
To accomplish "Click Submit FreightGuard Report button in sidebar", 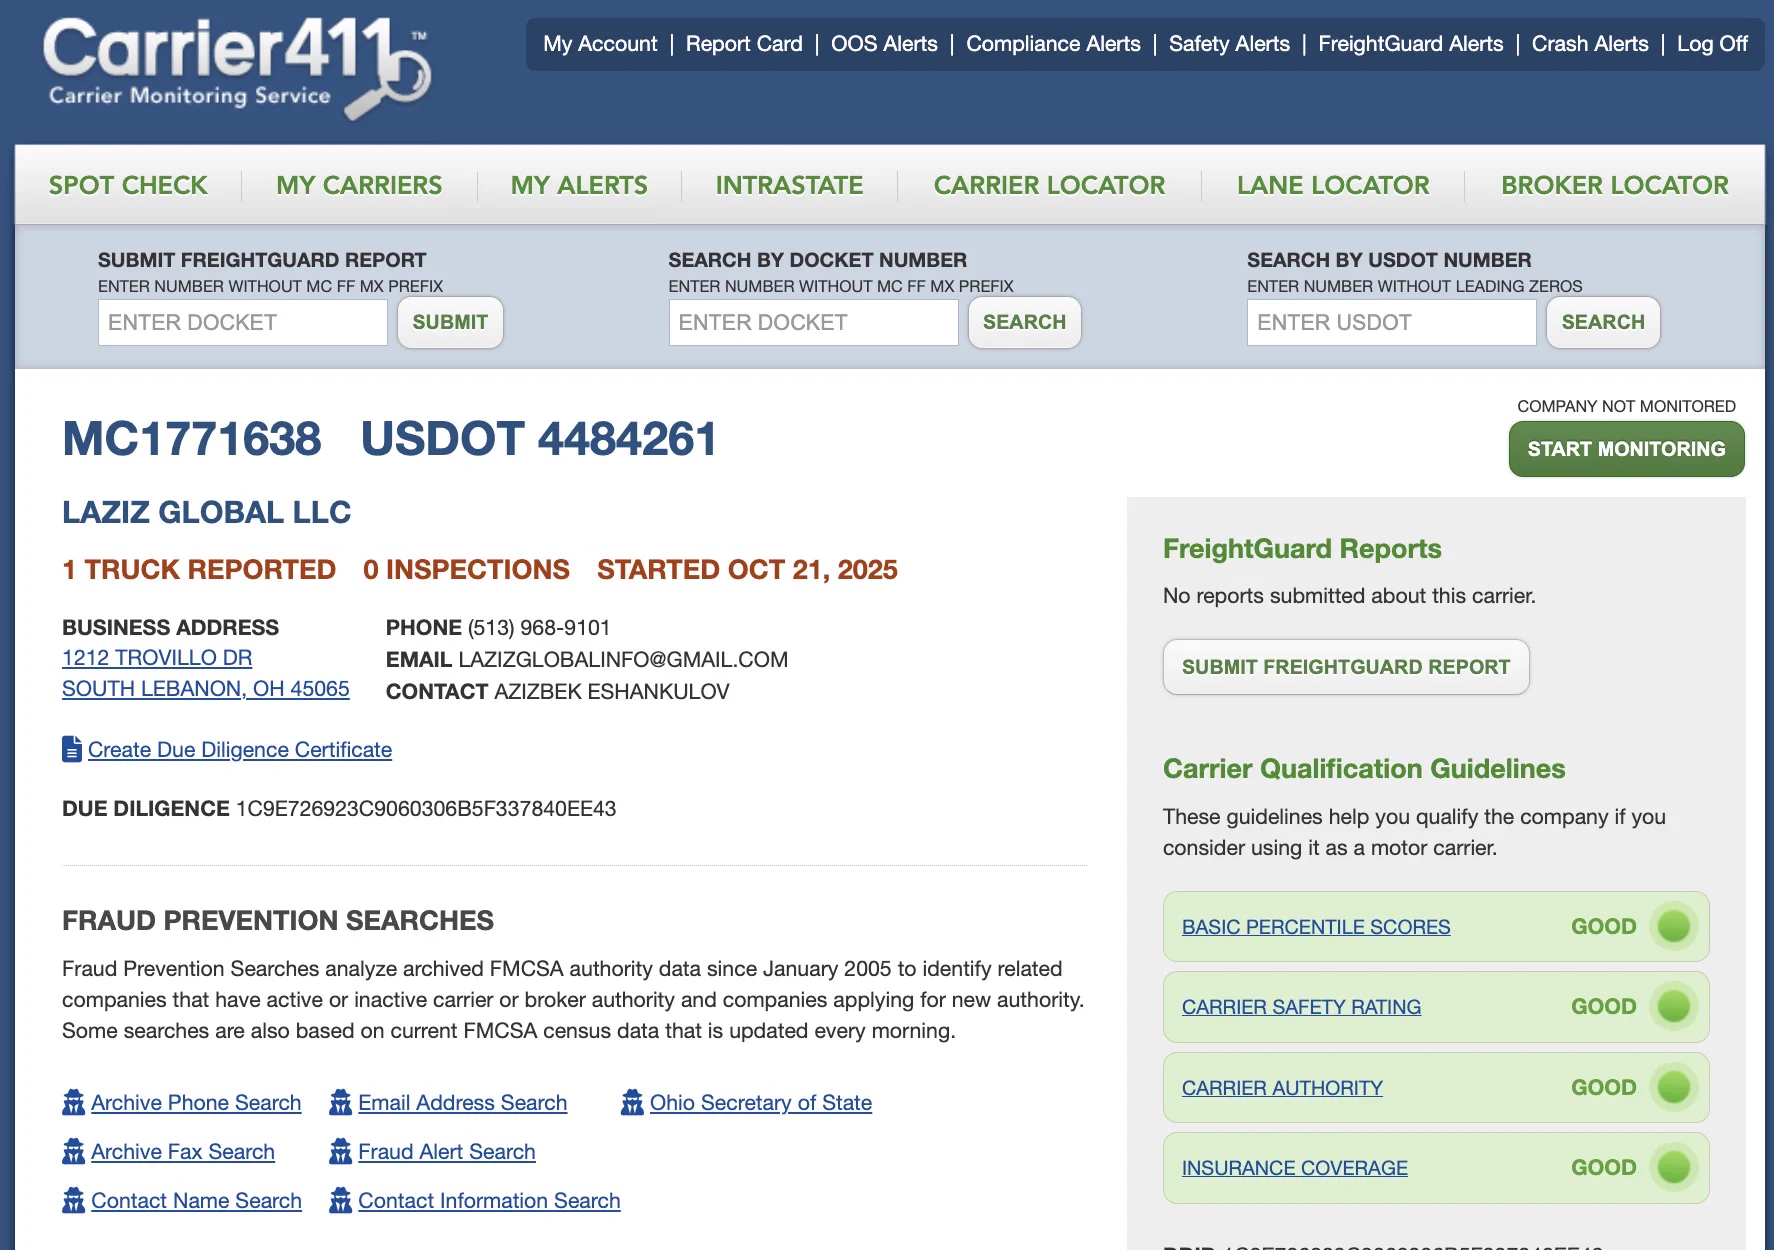I will click(1346, 667).
